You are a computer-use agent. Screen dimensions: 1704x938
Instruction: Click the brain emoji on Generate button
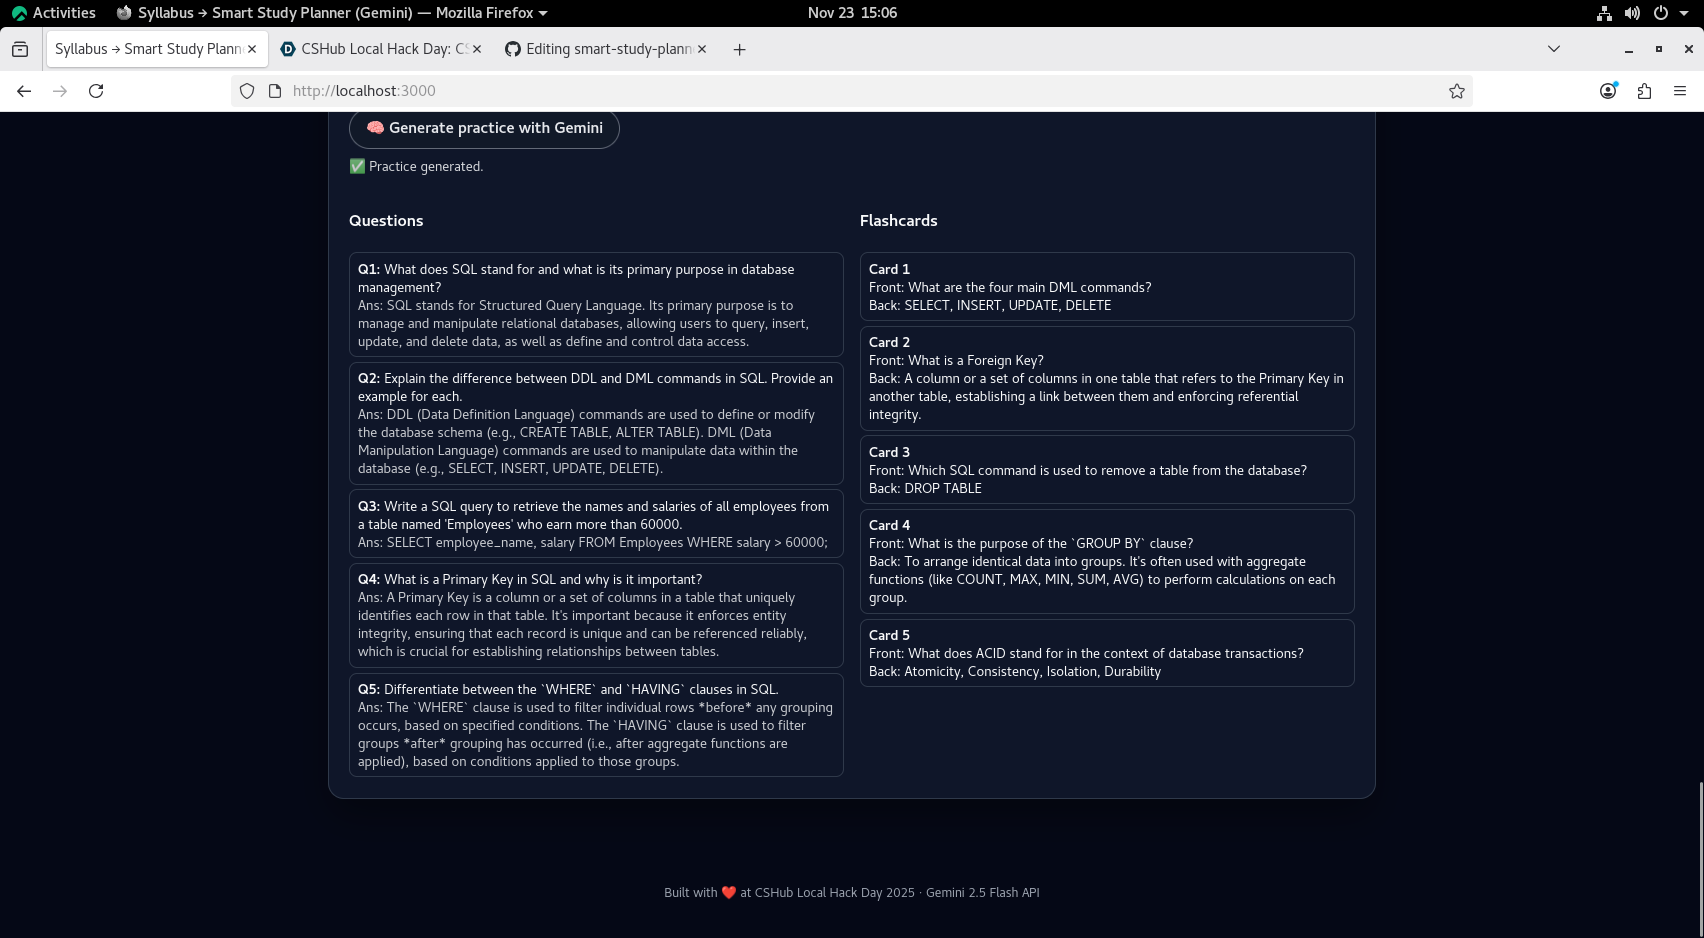(375, 128)
